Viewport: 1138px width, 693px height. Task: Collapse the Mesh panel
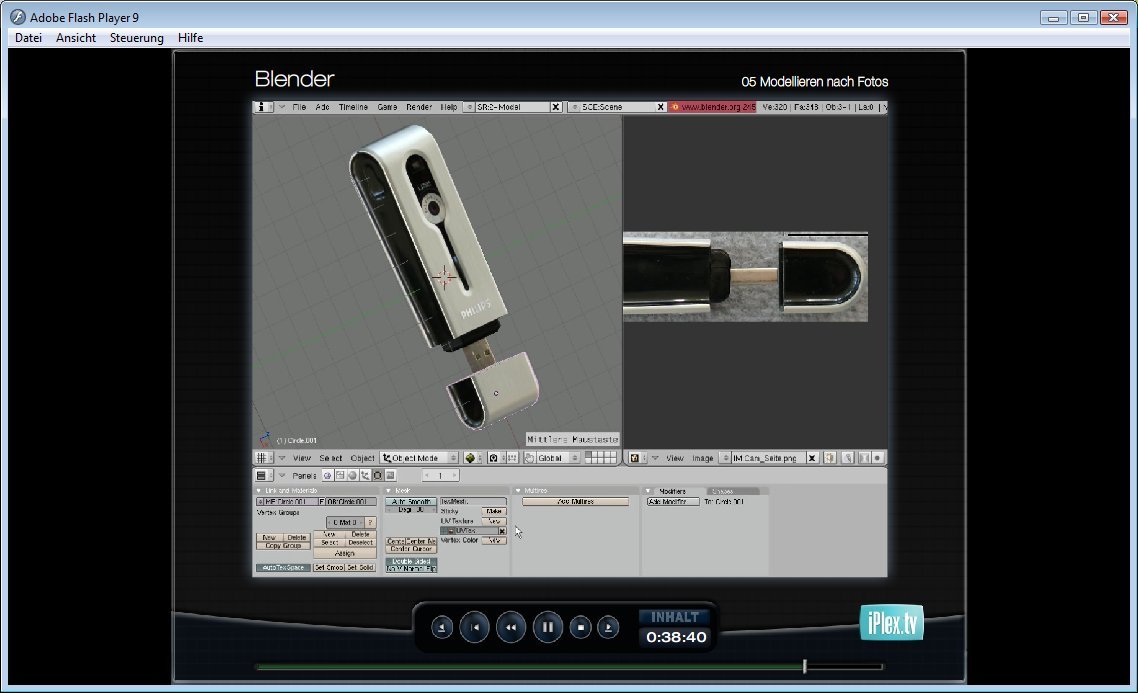click(x=388, y=491)
